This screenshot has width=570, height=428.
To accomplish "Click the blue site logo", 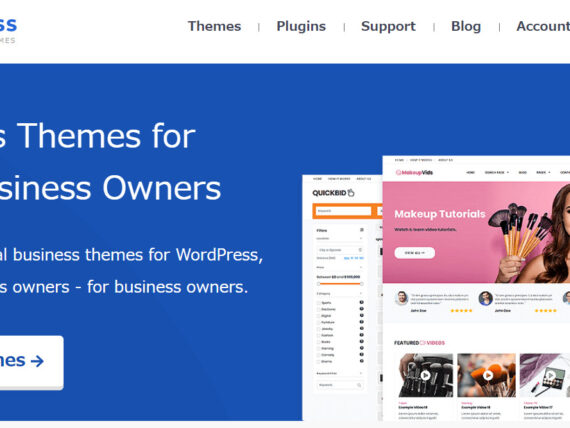I will [8, 30].
